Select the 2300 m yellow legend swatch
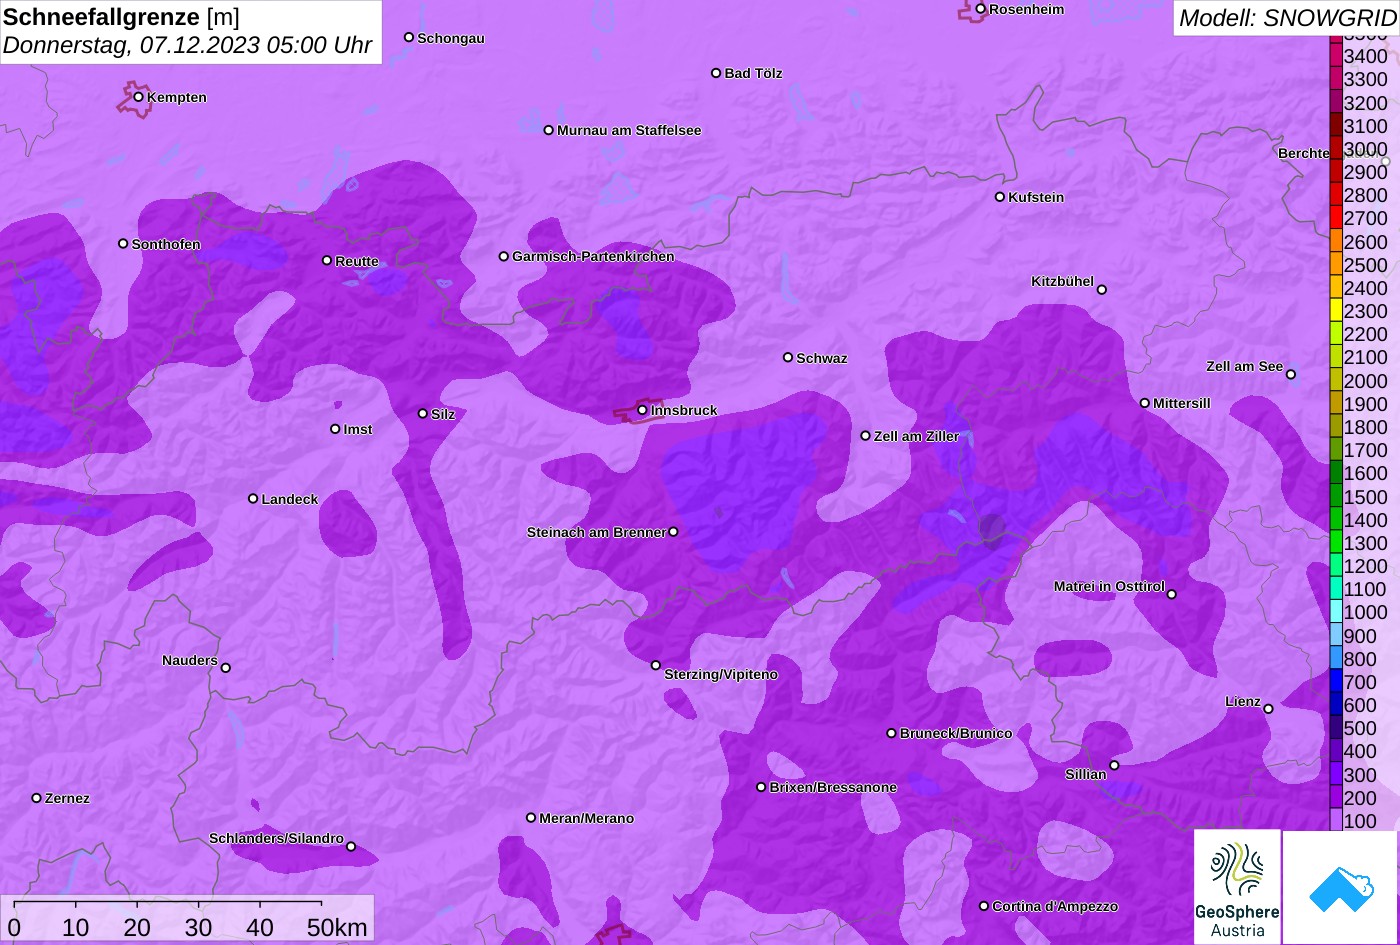1400x945 pixels. click(1336, 311)
